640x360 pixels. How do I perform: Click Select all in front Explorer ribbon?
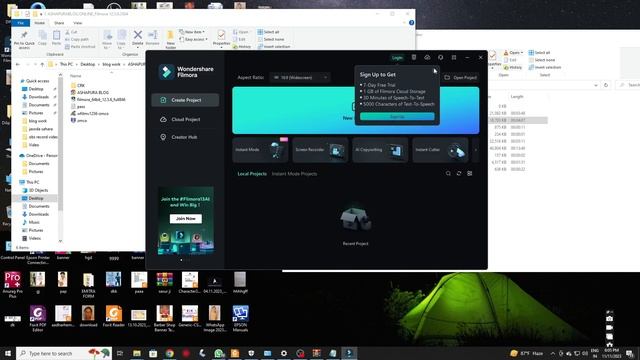click(x=268, y=32)
